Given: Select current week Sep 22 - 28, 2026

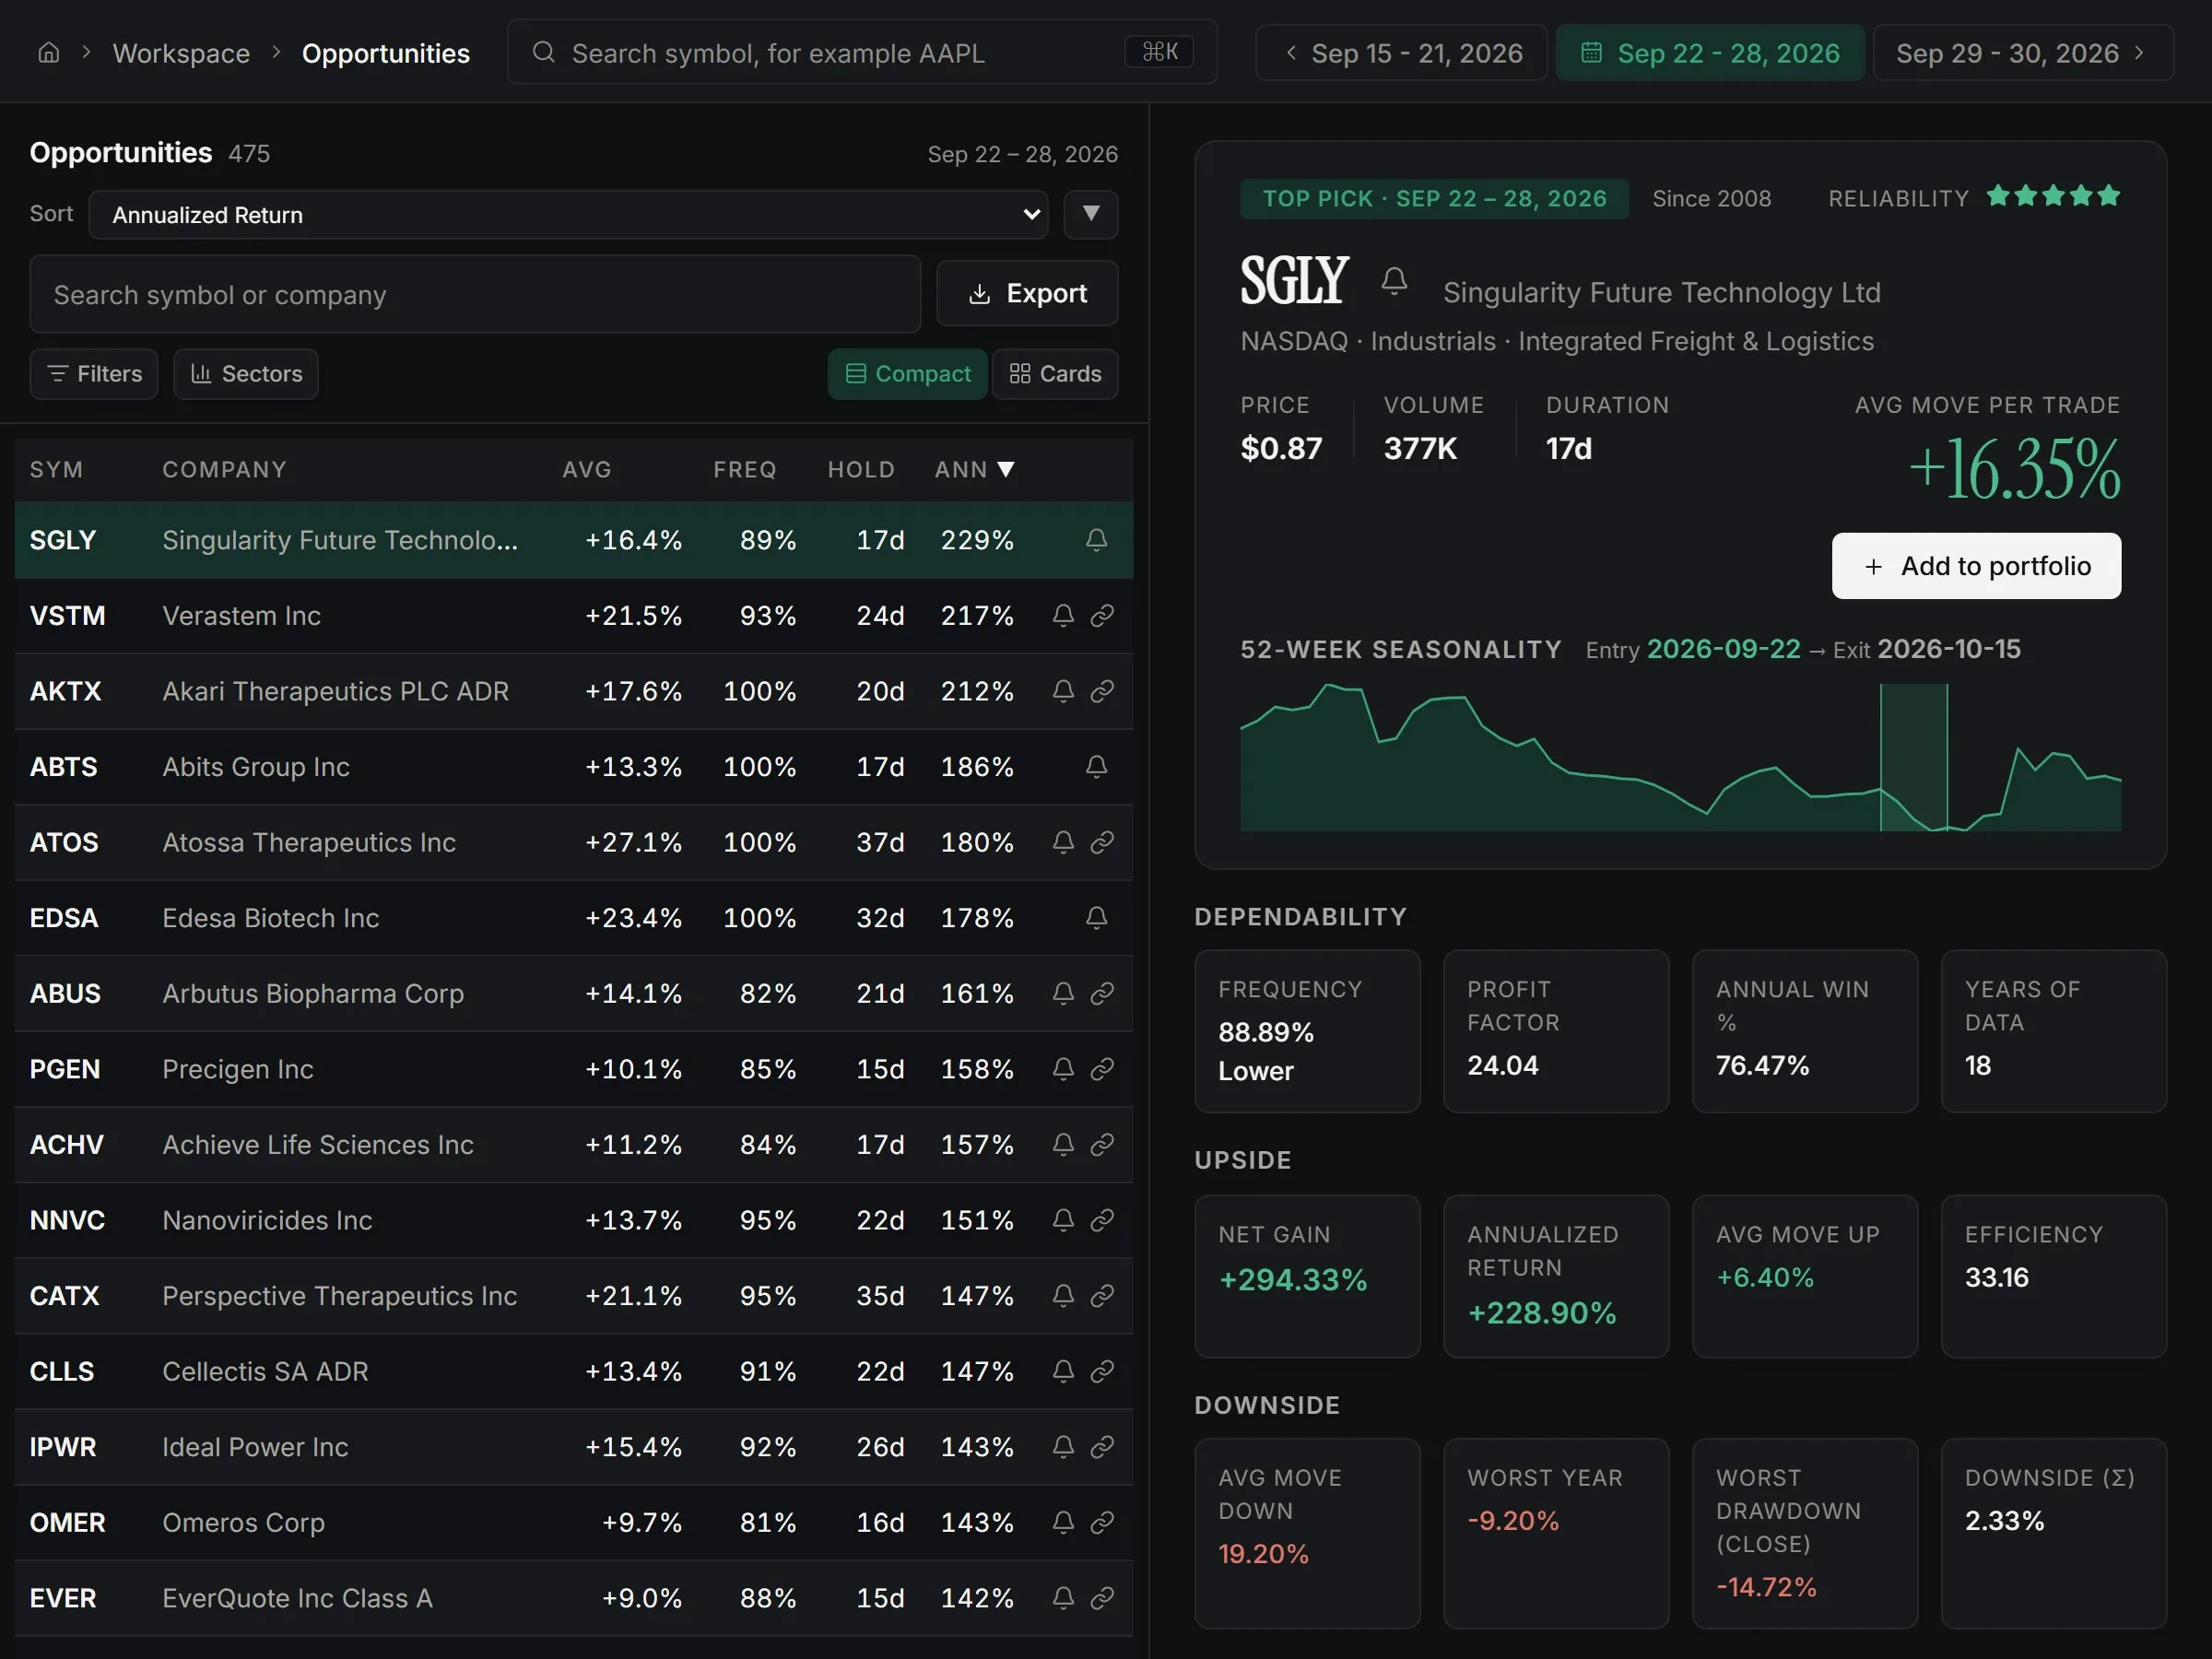Looking at the screenshot, I should 1710,53.
